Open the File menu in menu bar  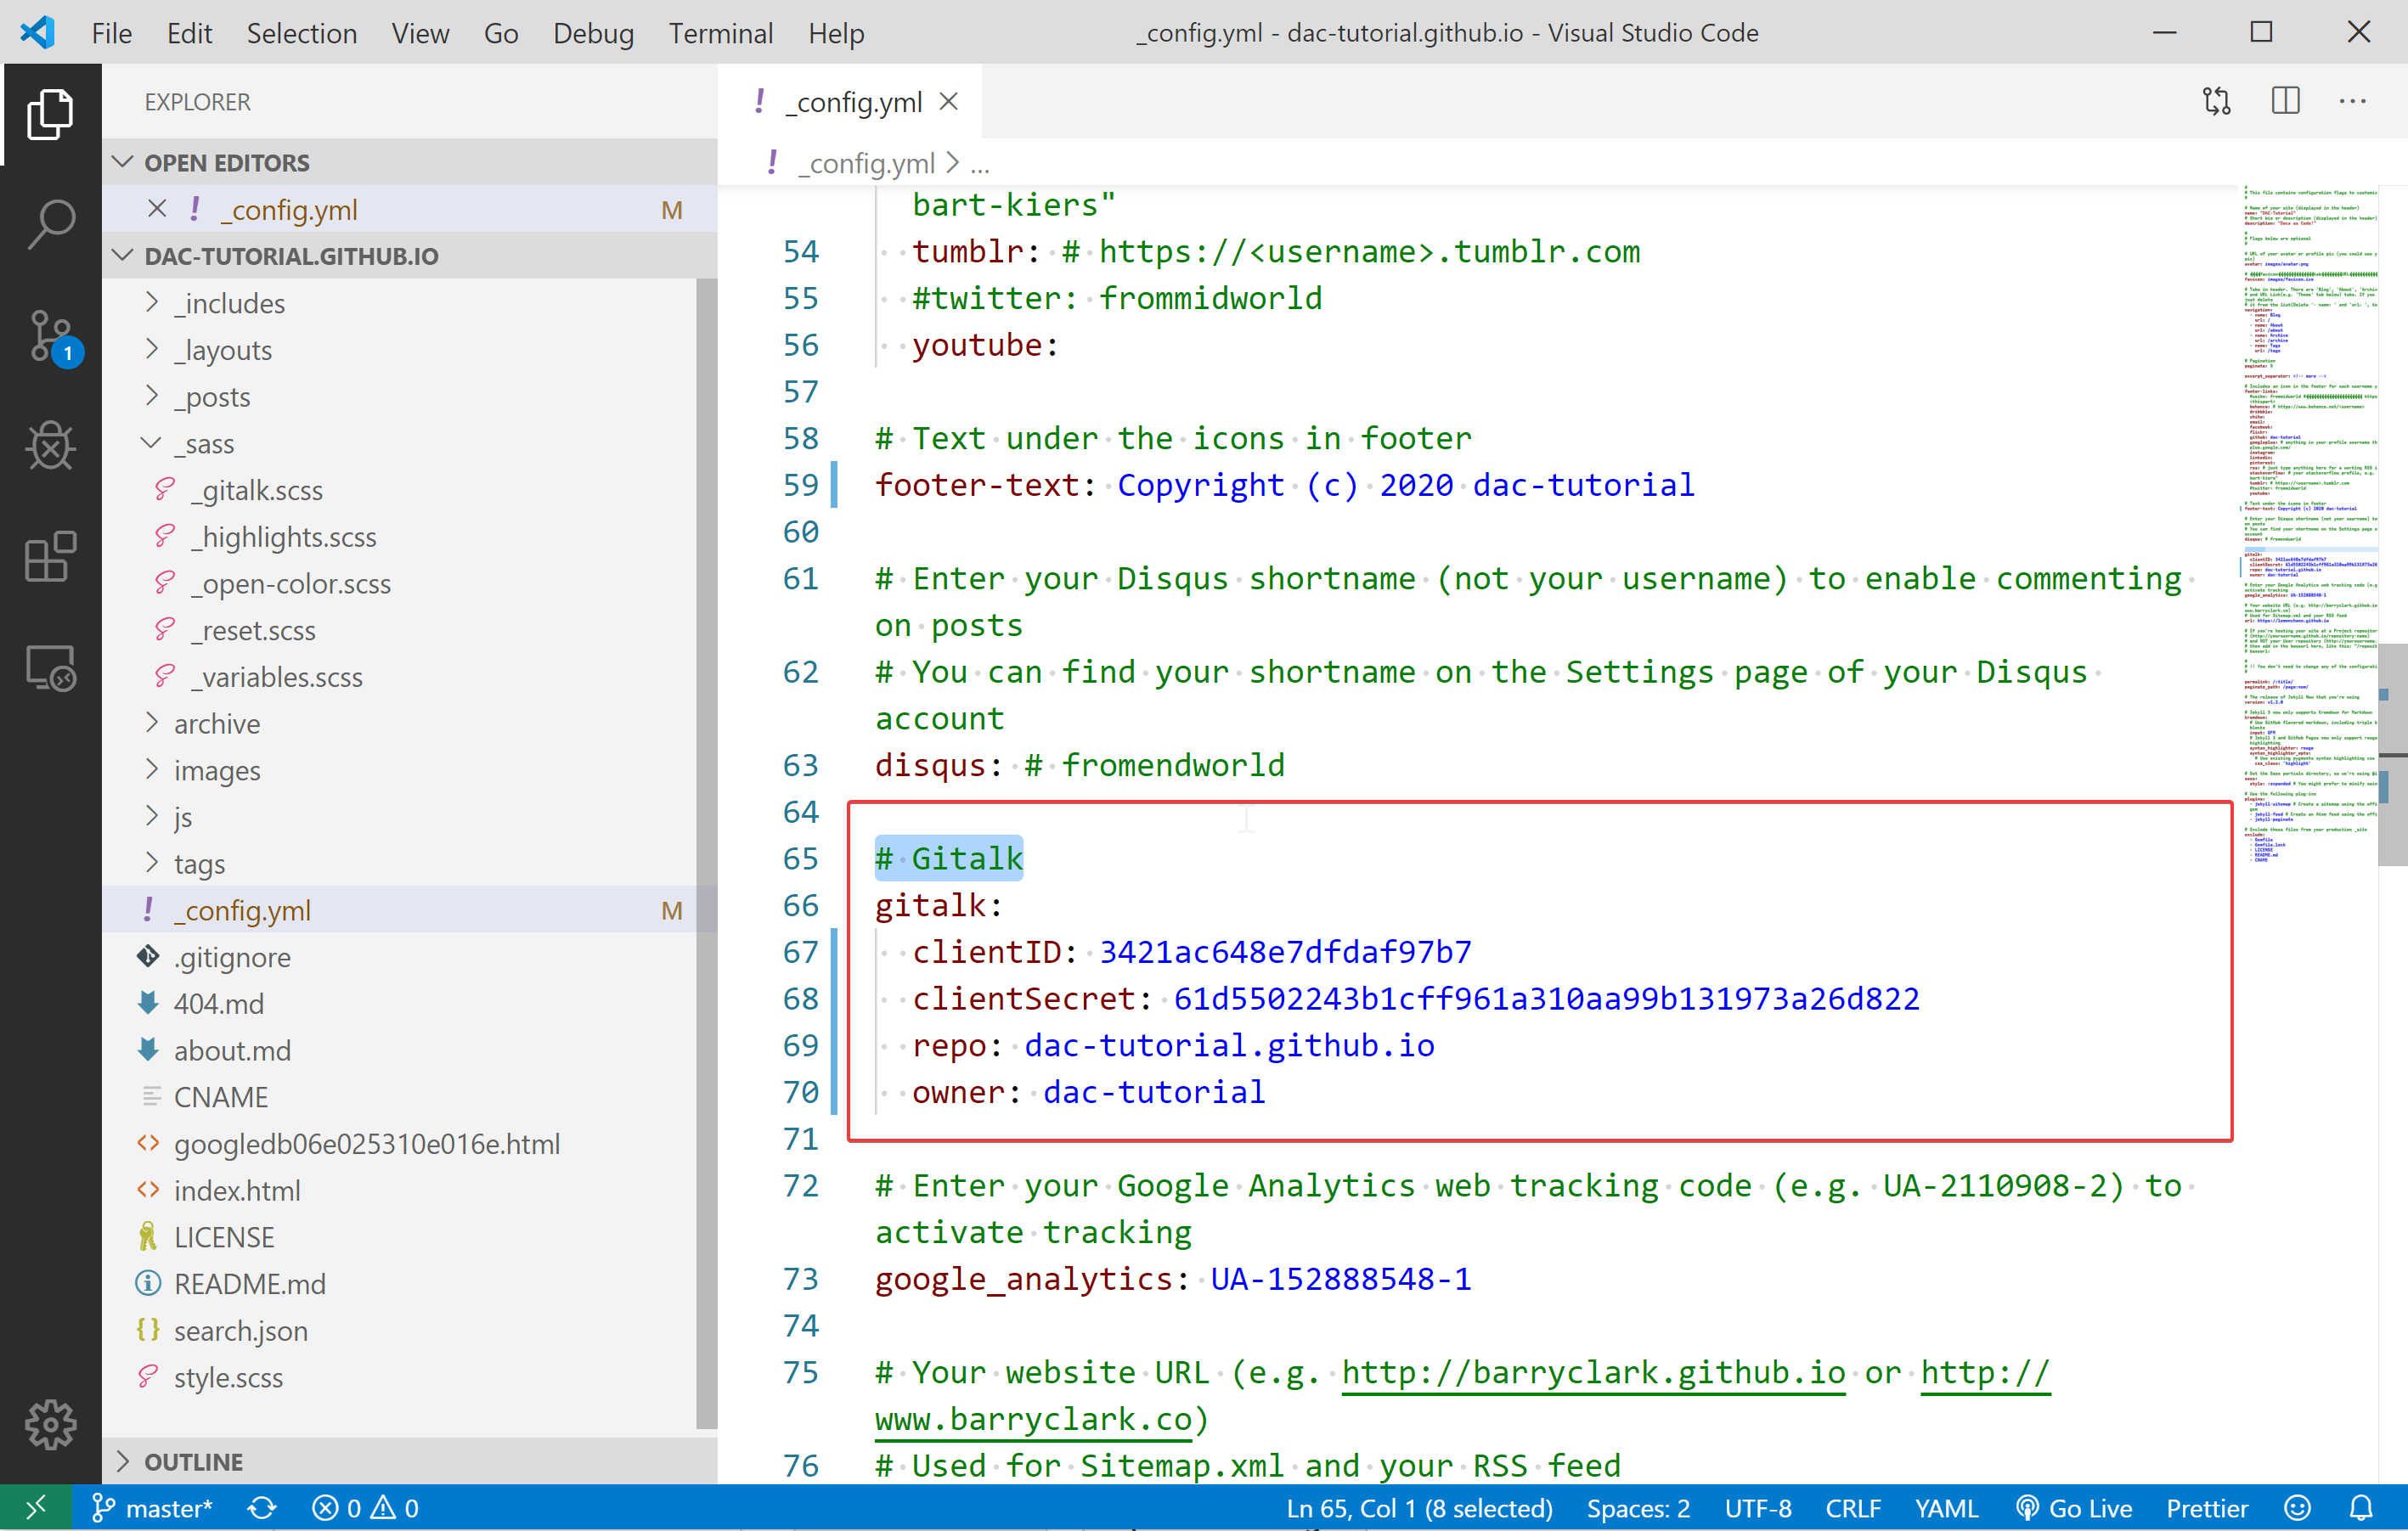click(x=109, y=33)
